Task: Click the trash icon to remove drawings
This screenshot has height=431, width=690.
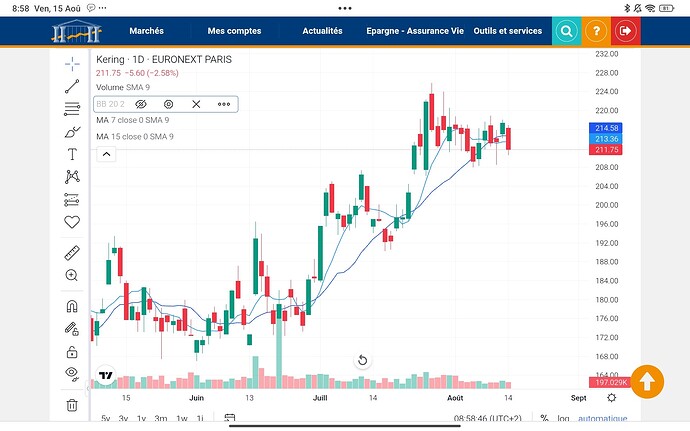Action: 72,405
